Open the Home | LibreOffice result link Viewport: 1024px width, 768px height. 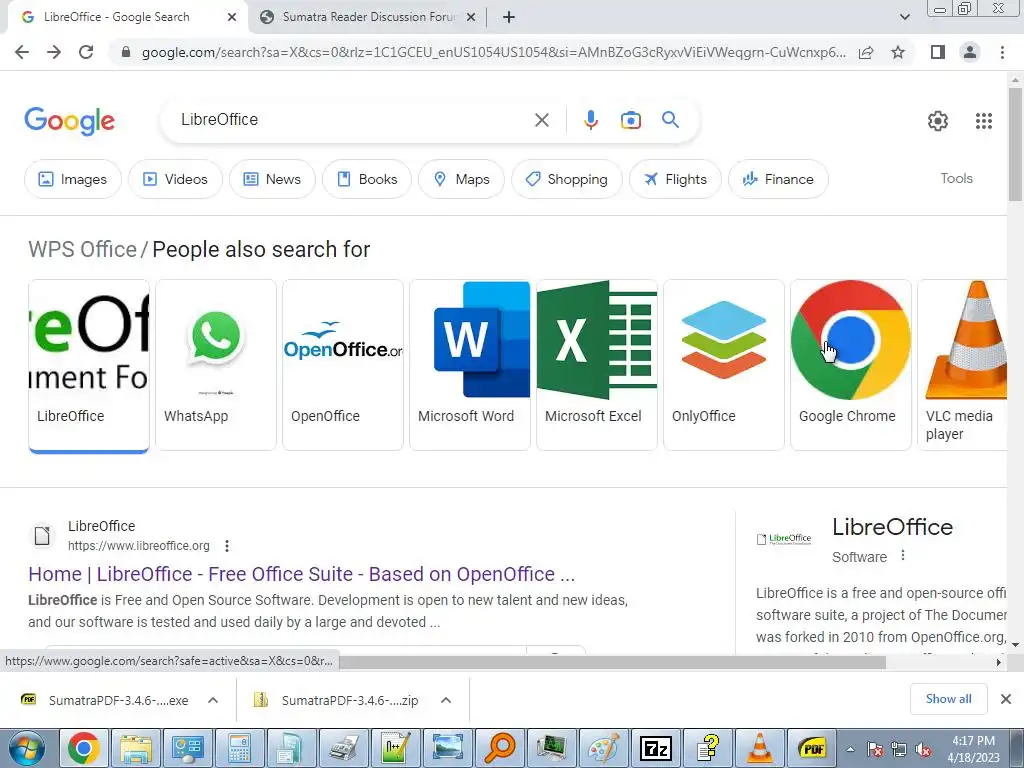302,574
